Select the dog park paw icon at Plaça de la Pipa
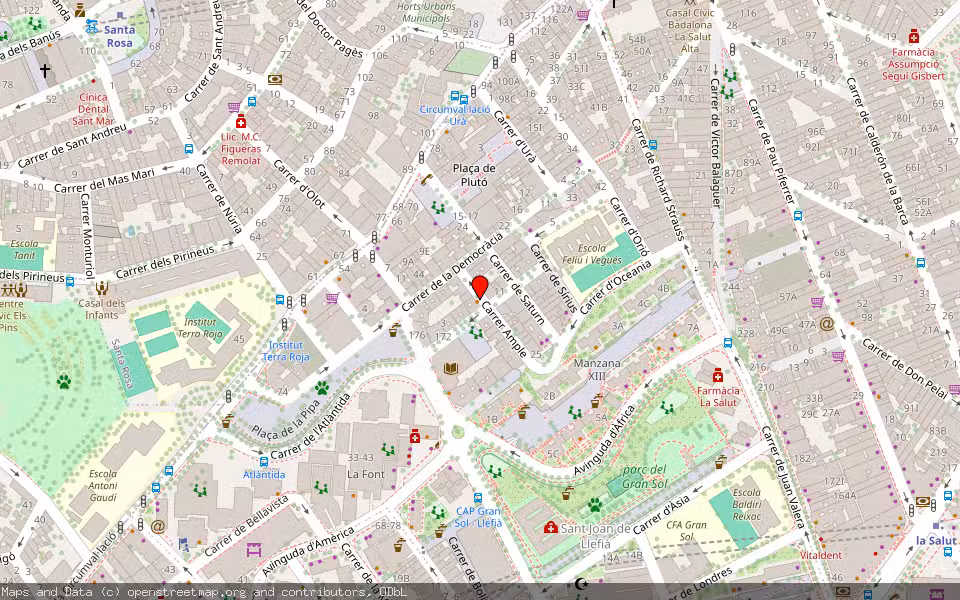The image size is (960, 600). pos(322,388)
